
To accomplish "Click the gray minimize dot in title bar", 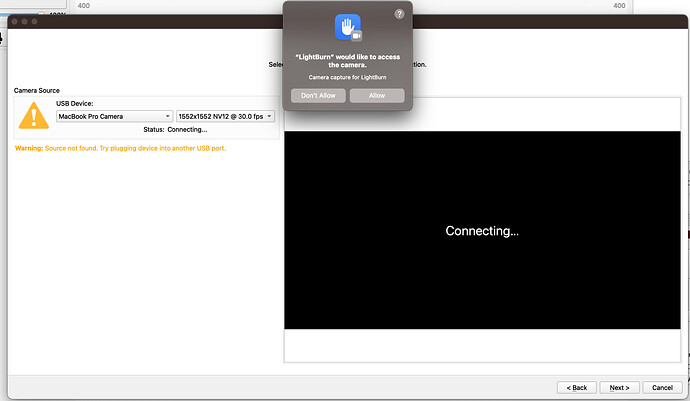I will pyautogui.click(x=24, y=22).
